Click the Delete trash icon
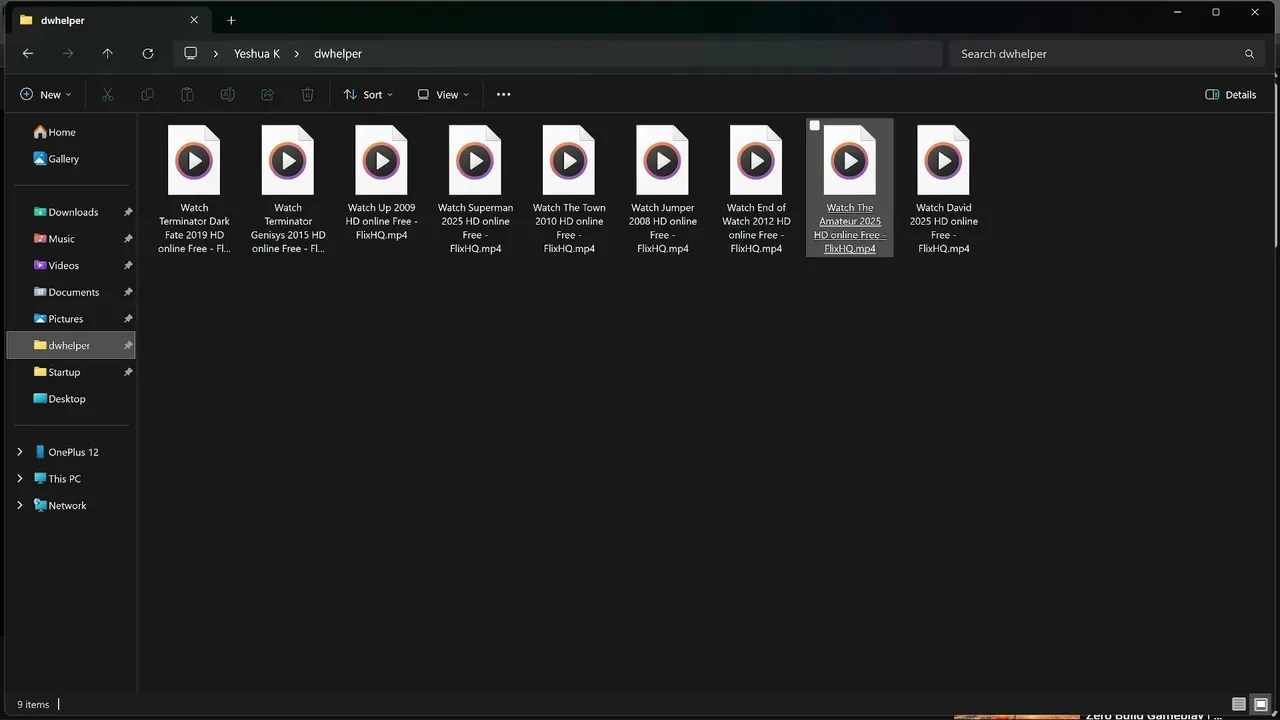Screen dimensions: 1280x720 307,94
